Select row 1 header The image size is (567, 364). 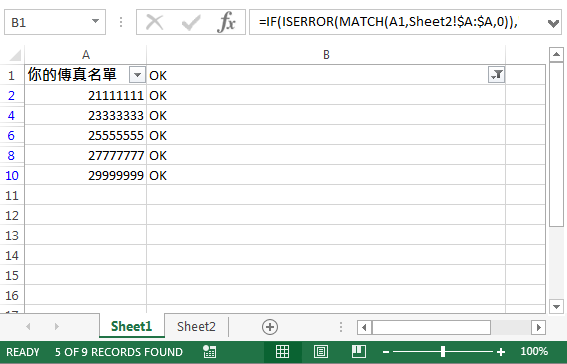[12, 75]
